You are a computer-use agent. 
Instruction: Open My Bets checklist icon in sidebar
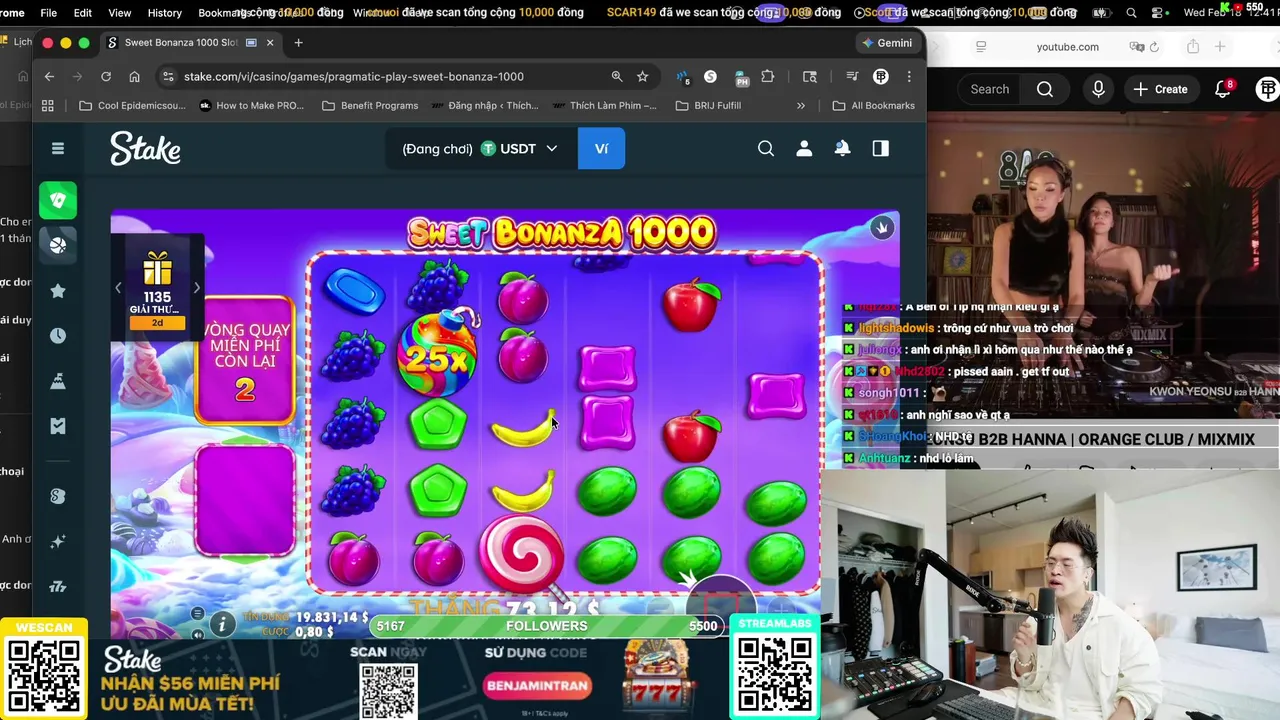[58, 426]
